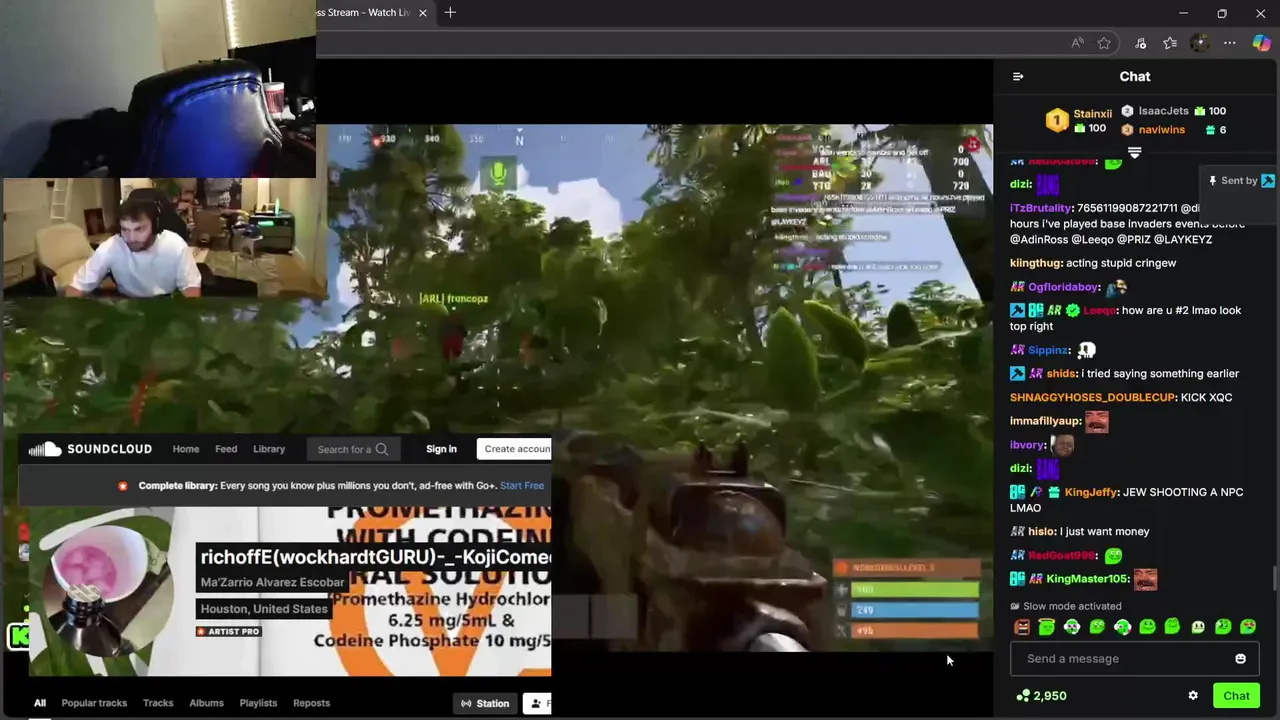Pick the ninth winking green emote
This screenshot has width=1280, height=720.
(x=1223, y=627)
